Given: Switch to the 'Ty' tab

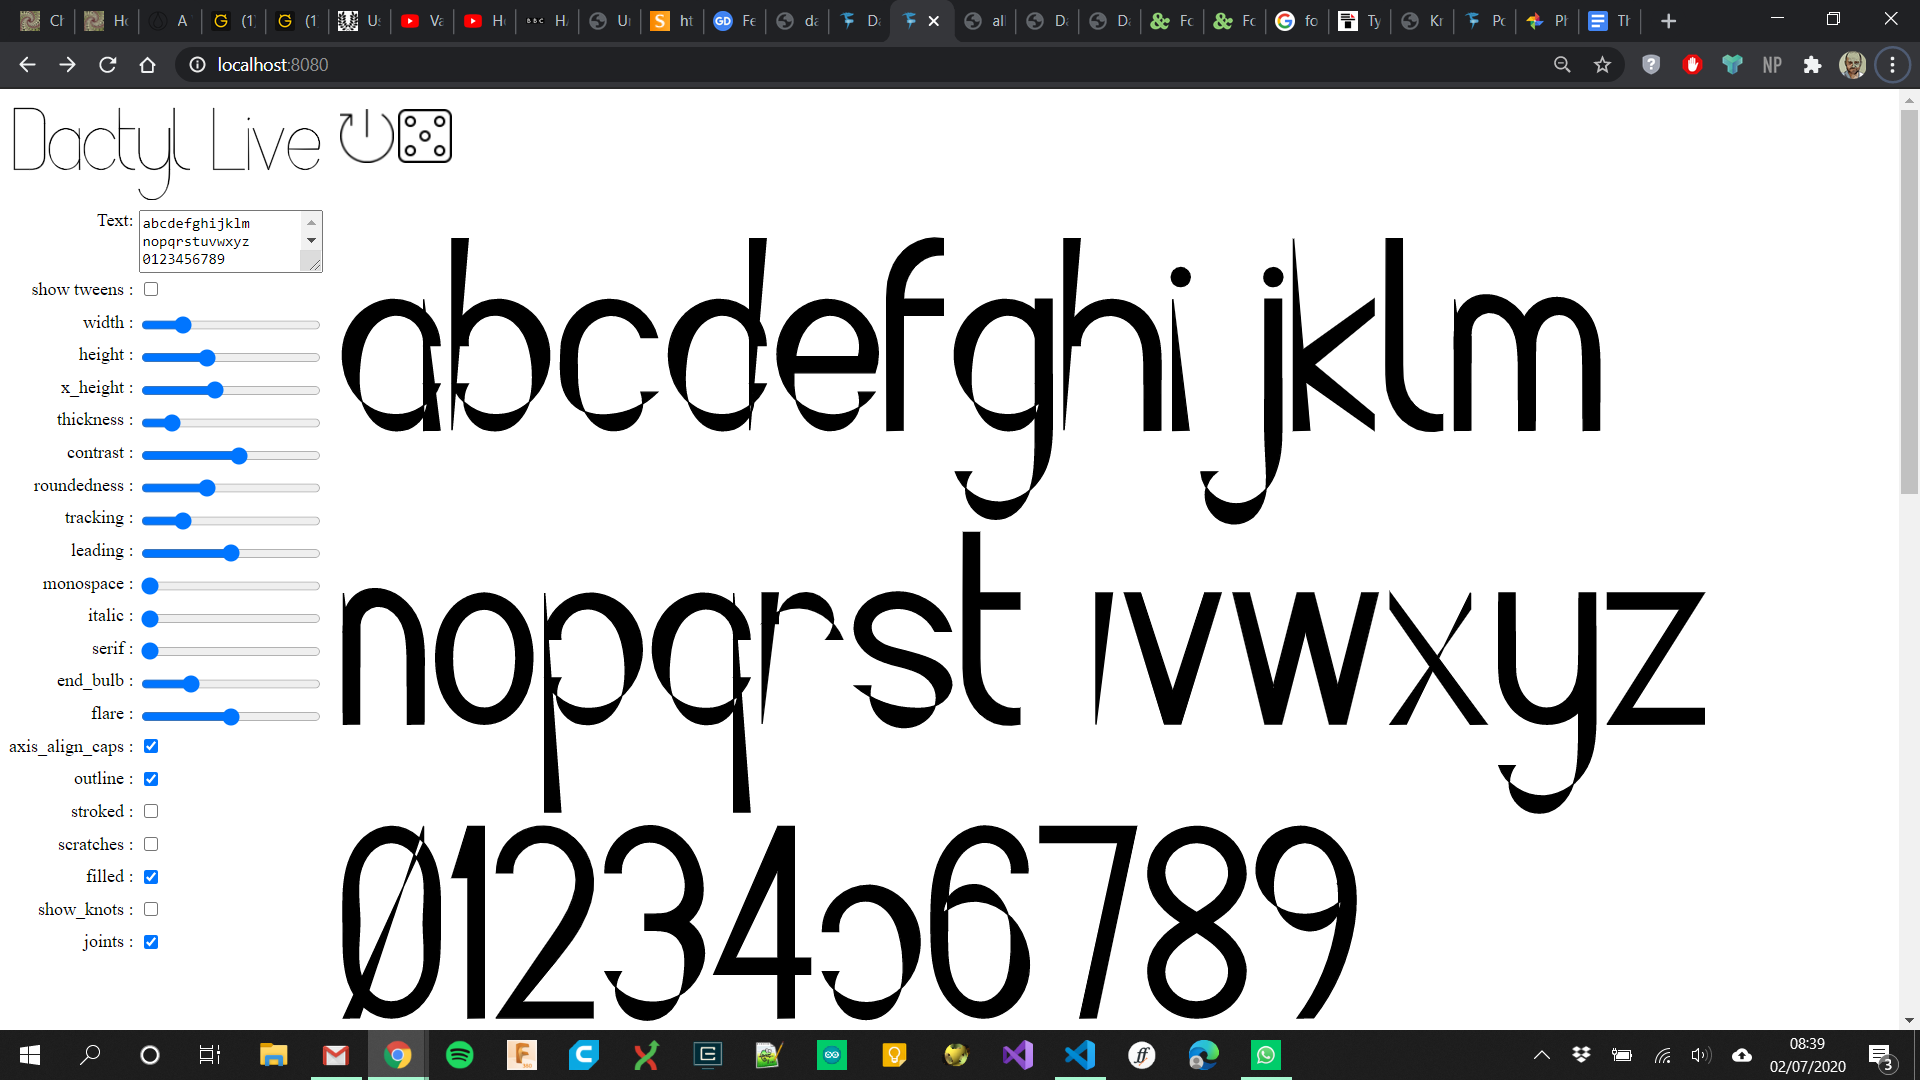Looking at the screenshot, I should [1360, 21].
